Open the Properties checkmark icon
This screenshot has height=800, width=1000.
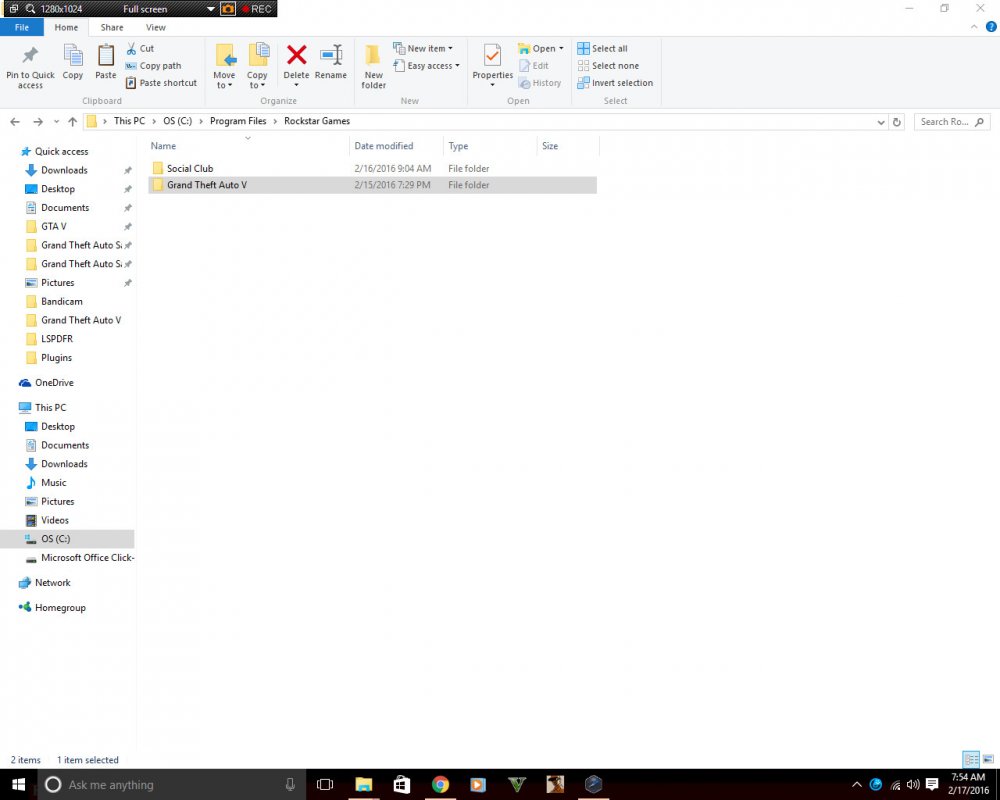[492, 55]
